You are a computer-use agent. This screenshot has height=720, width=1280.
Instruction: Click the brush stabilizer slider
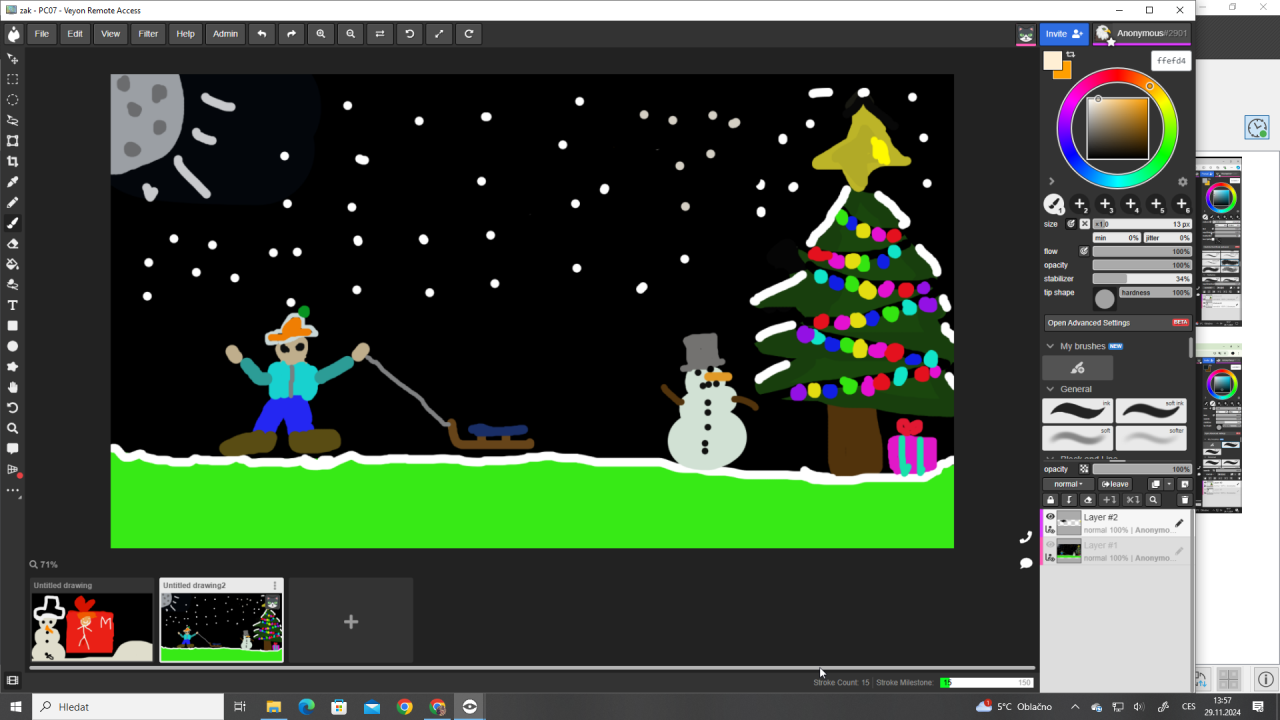pyautogui.click(x=1141, y=279)
